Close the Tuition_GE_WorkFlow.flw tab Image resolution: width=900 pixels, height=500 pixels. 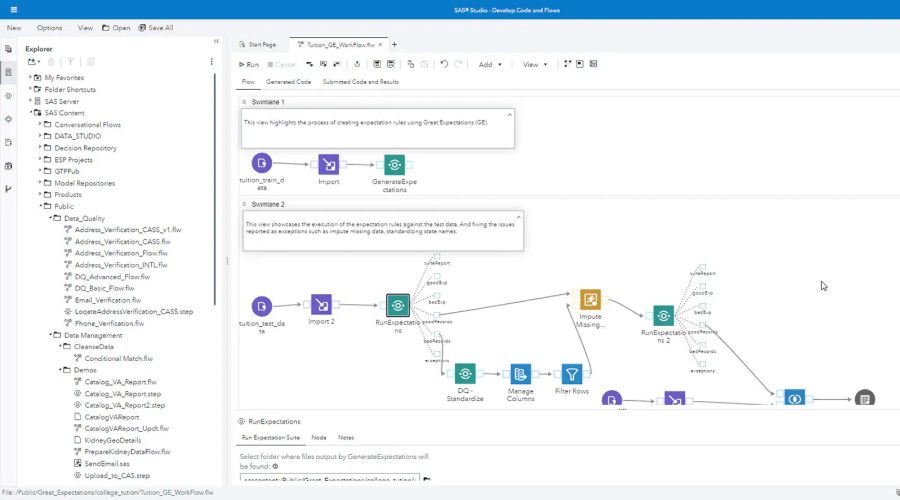pos(380,44)
